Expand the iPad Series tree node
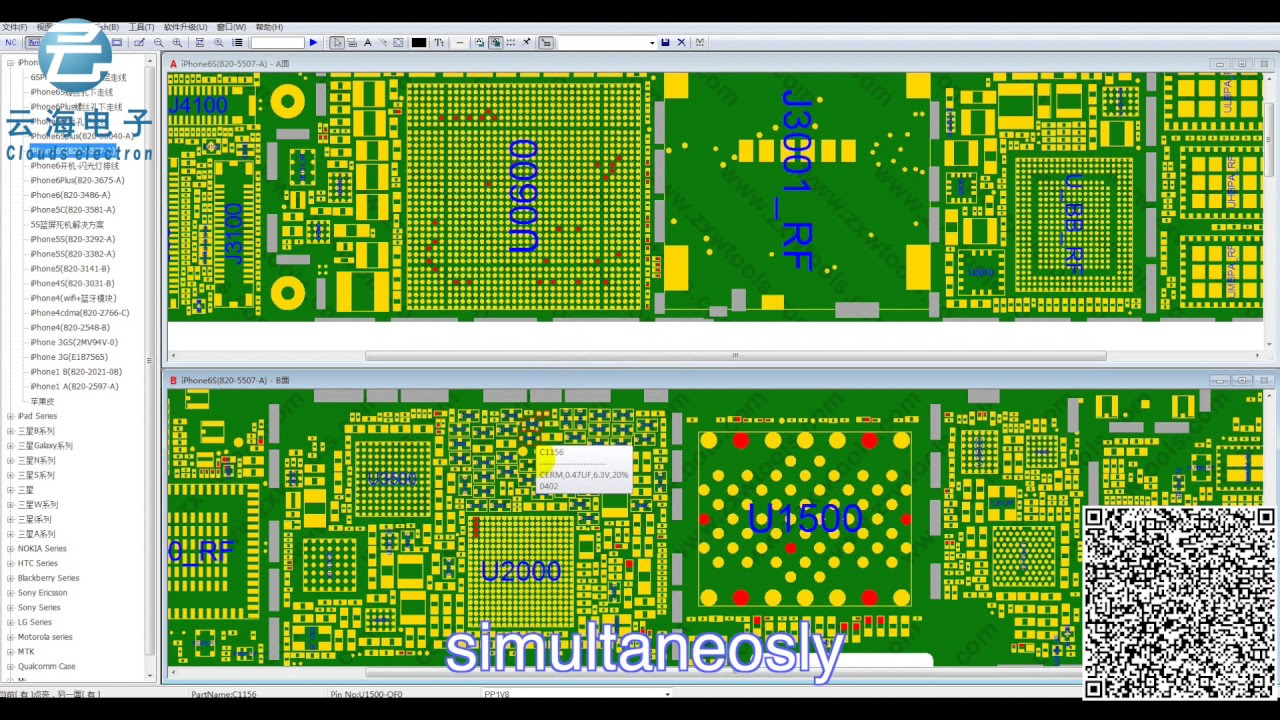 (10, 416)
